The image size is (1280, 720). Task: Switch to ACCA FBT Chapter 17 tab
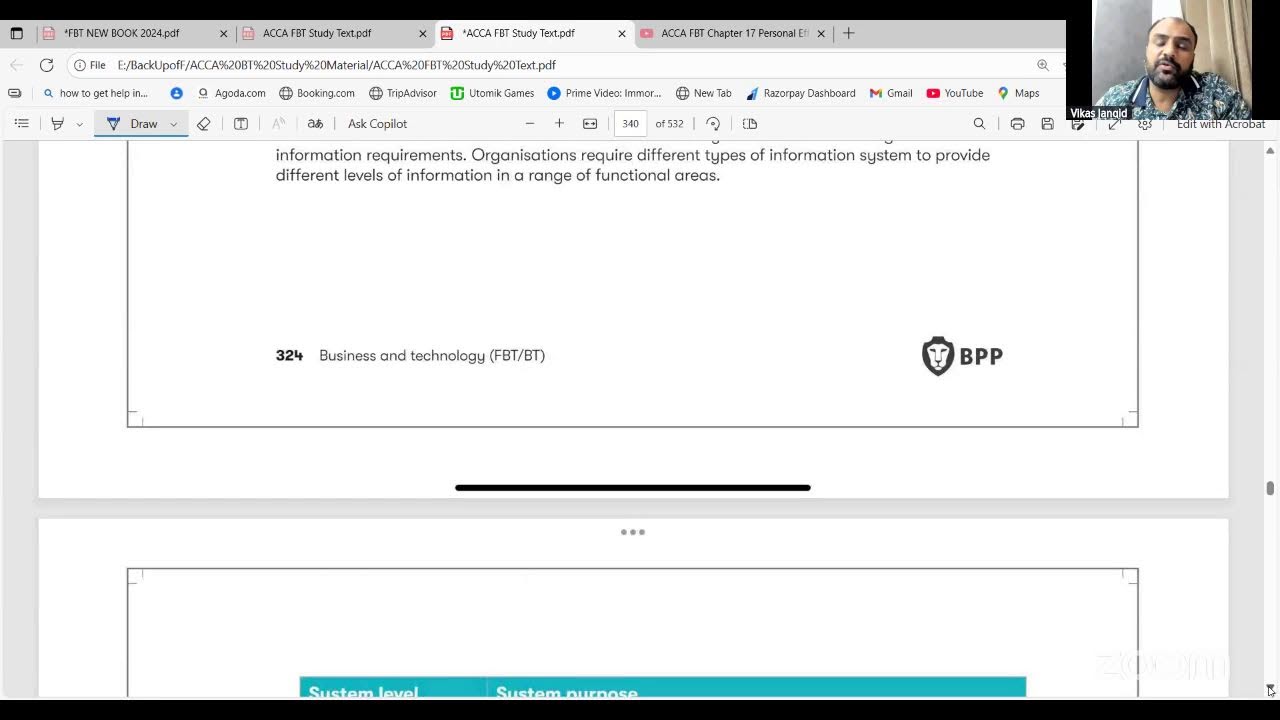coord(734,33)
